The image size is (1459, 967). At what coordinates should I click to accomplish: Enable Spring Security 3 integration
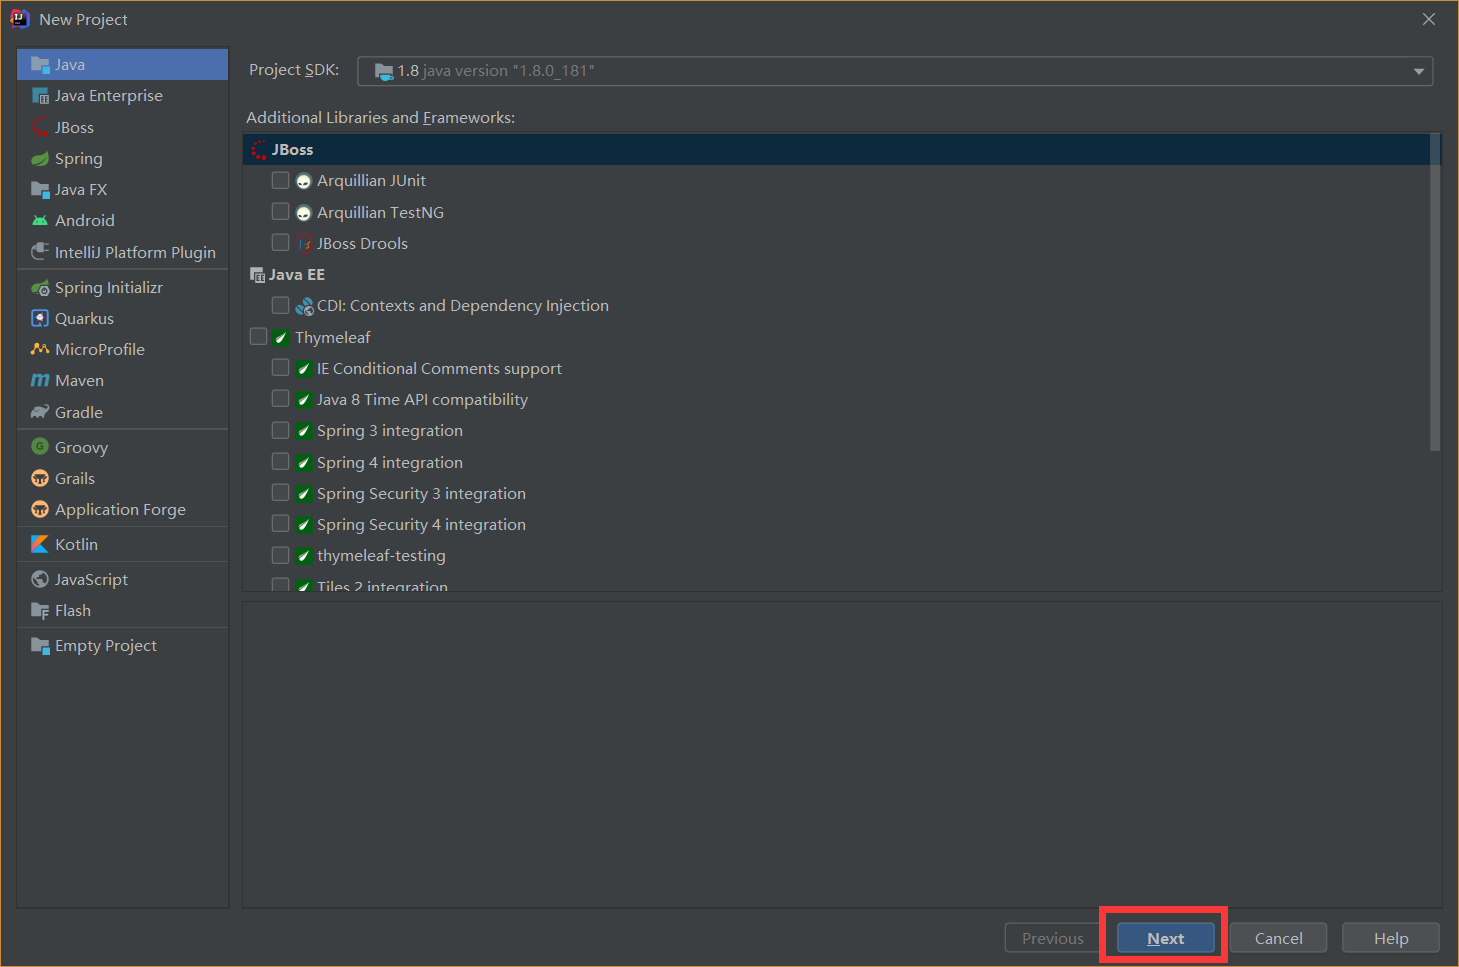280,493
